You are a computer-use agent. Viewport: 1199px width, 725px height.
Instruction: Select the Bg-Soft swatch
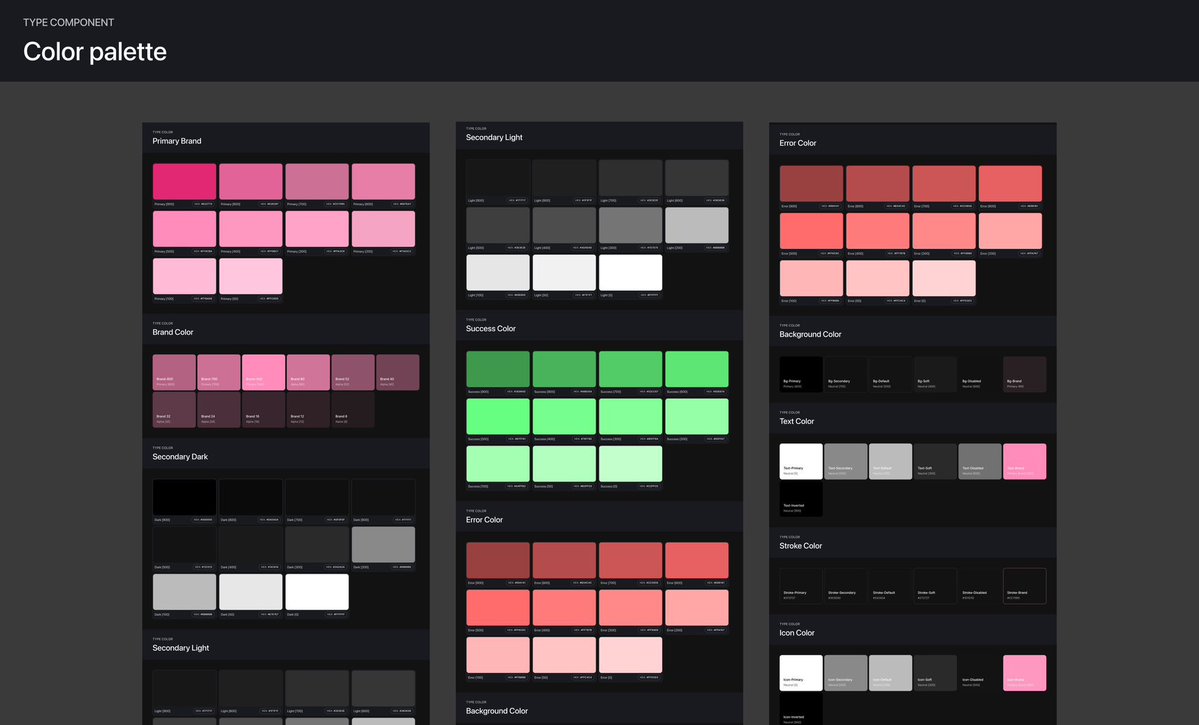tap(935, 375)
